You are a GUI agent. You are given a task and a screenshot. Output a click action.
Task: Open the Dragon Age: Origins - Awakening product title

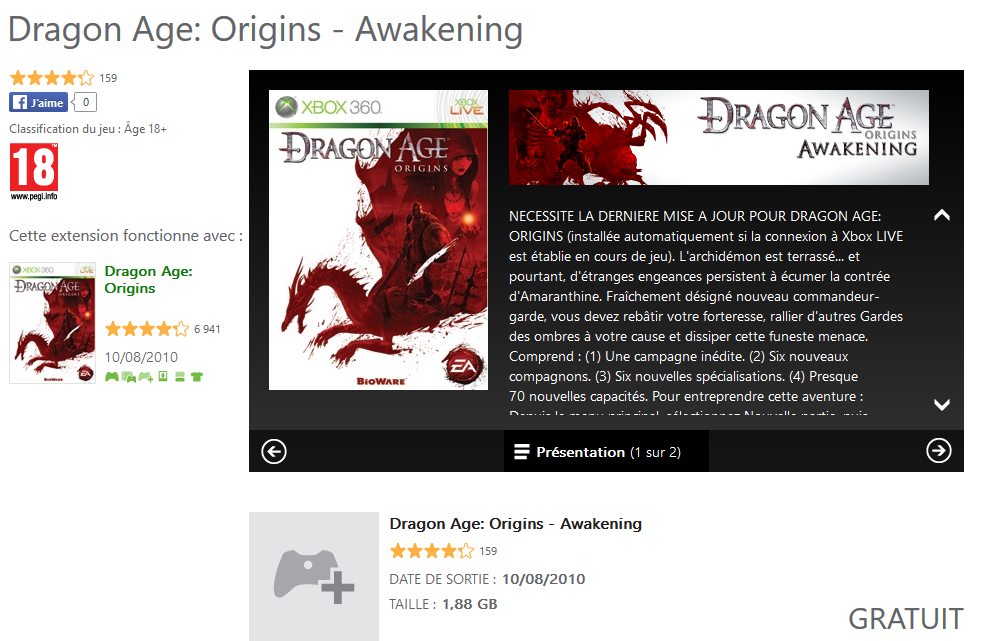(516, 523)
